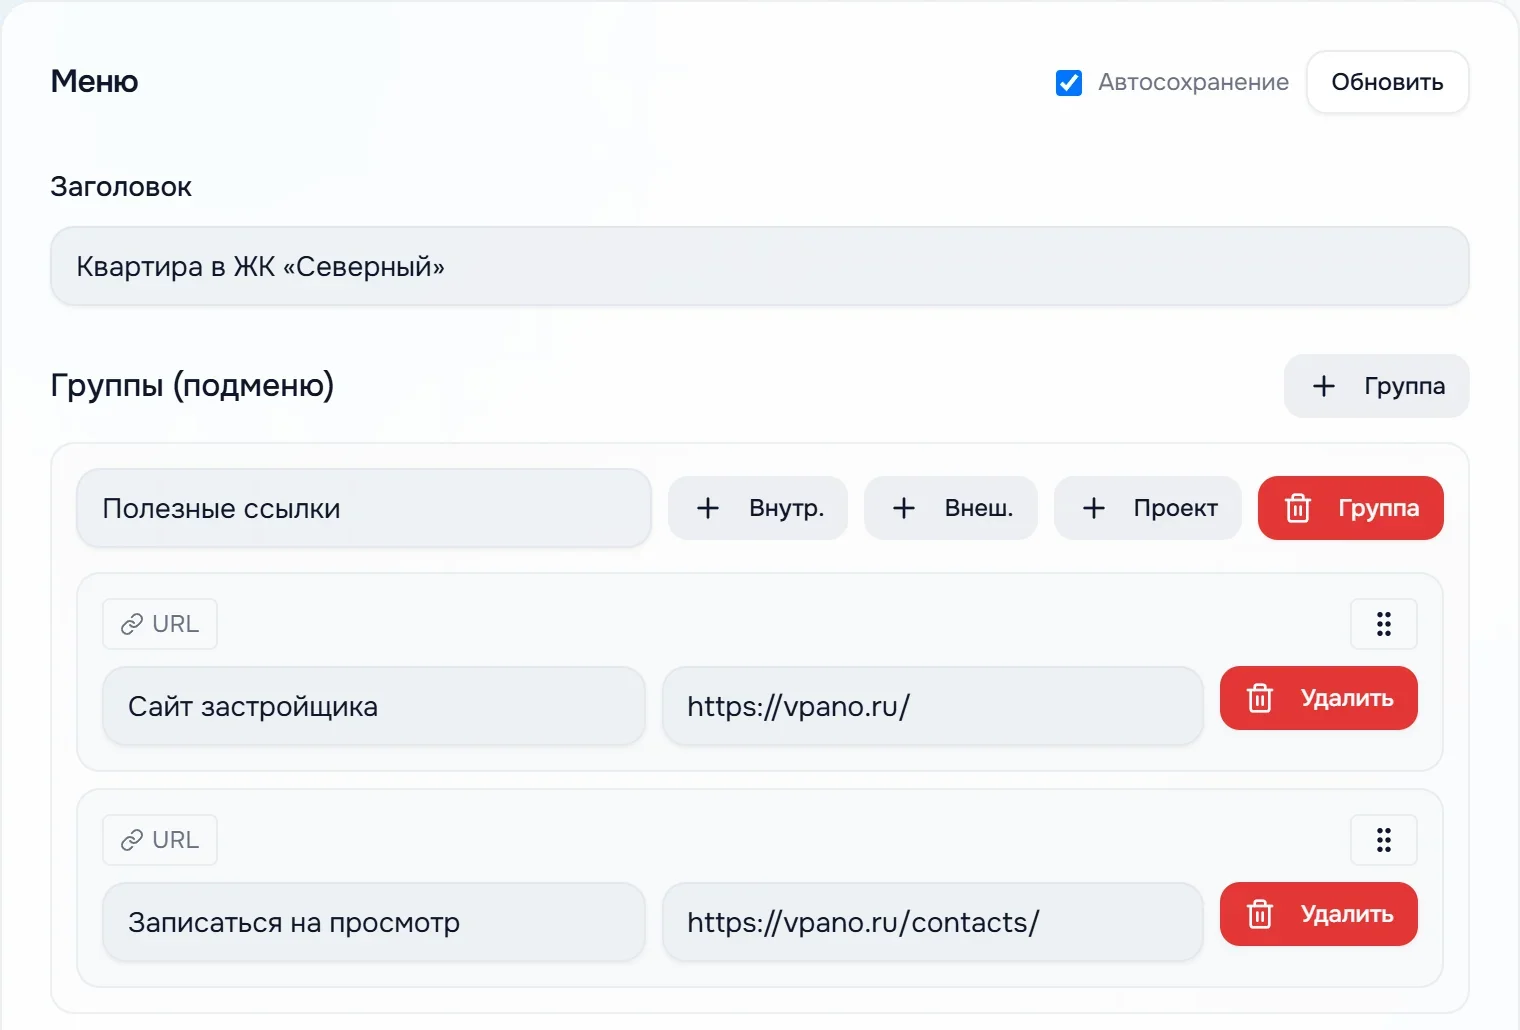Add external link with + Внеш. button
Viewport: 1520px width, 1030px height.
click(951, 508)
